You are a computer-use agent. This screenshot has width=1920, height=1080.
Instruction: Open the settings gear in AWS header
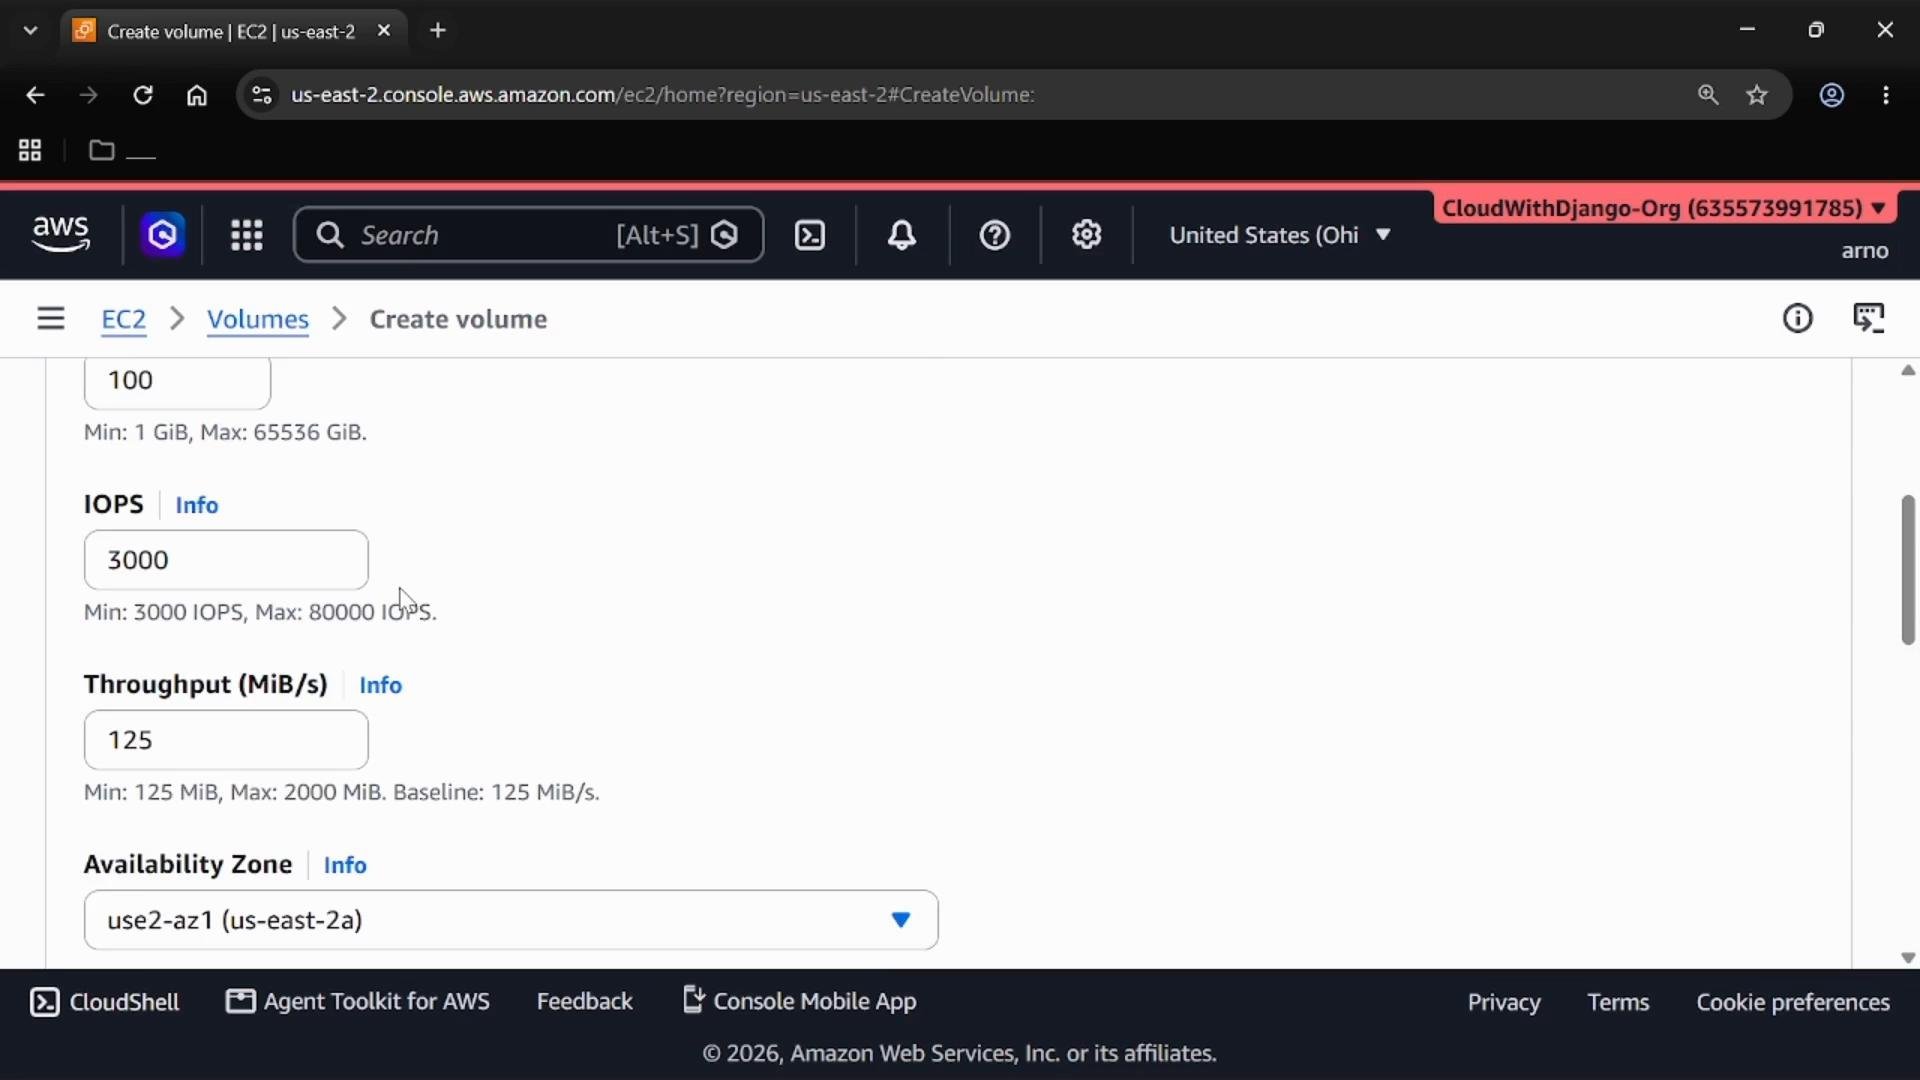click(1086, 235)
